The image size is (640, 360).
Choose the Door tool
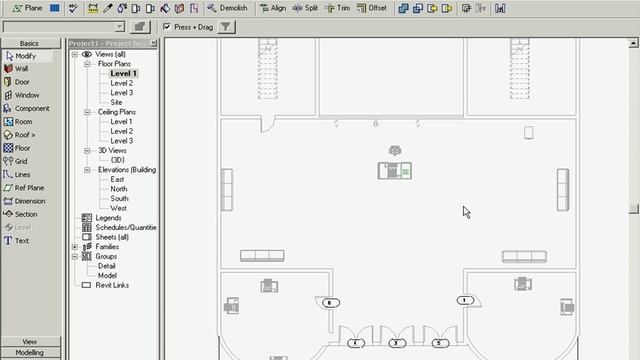(x=17, y=82)
